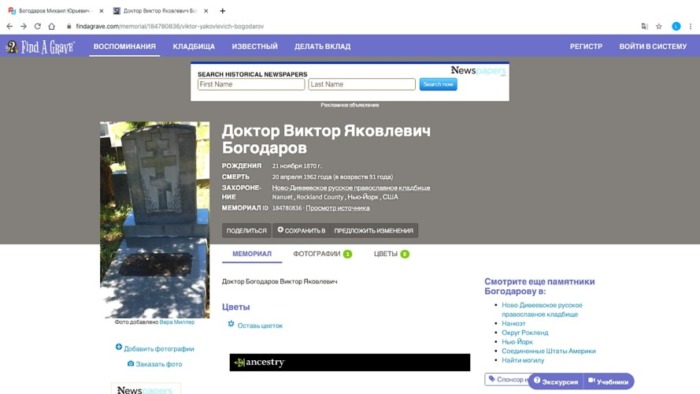Screen dimensions: 700x394
Task: Click the ПОДЕЛИТЬСЯ button
Action: pos(246,230)
